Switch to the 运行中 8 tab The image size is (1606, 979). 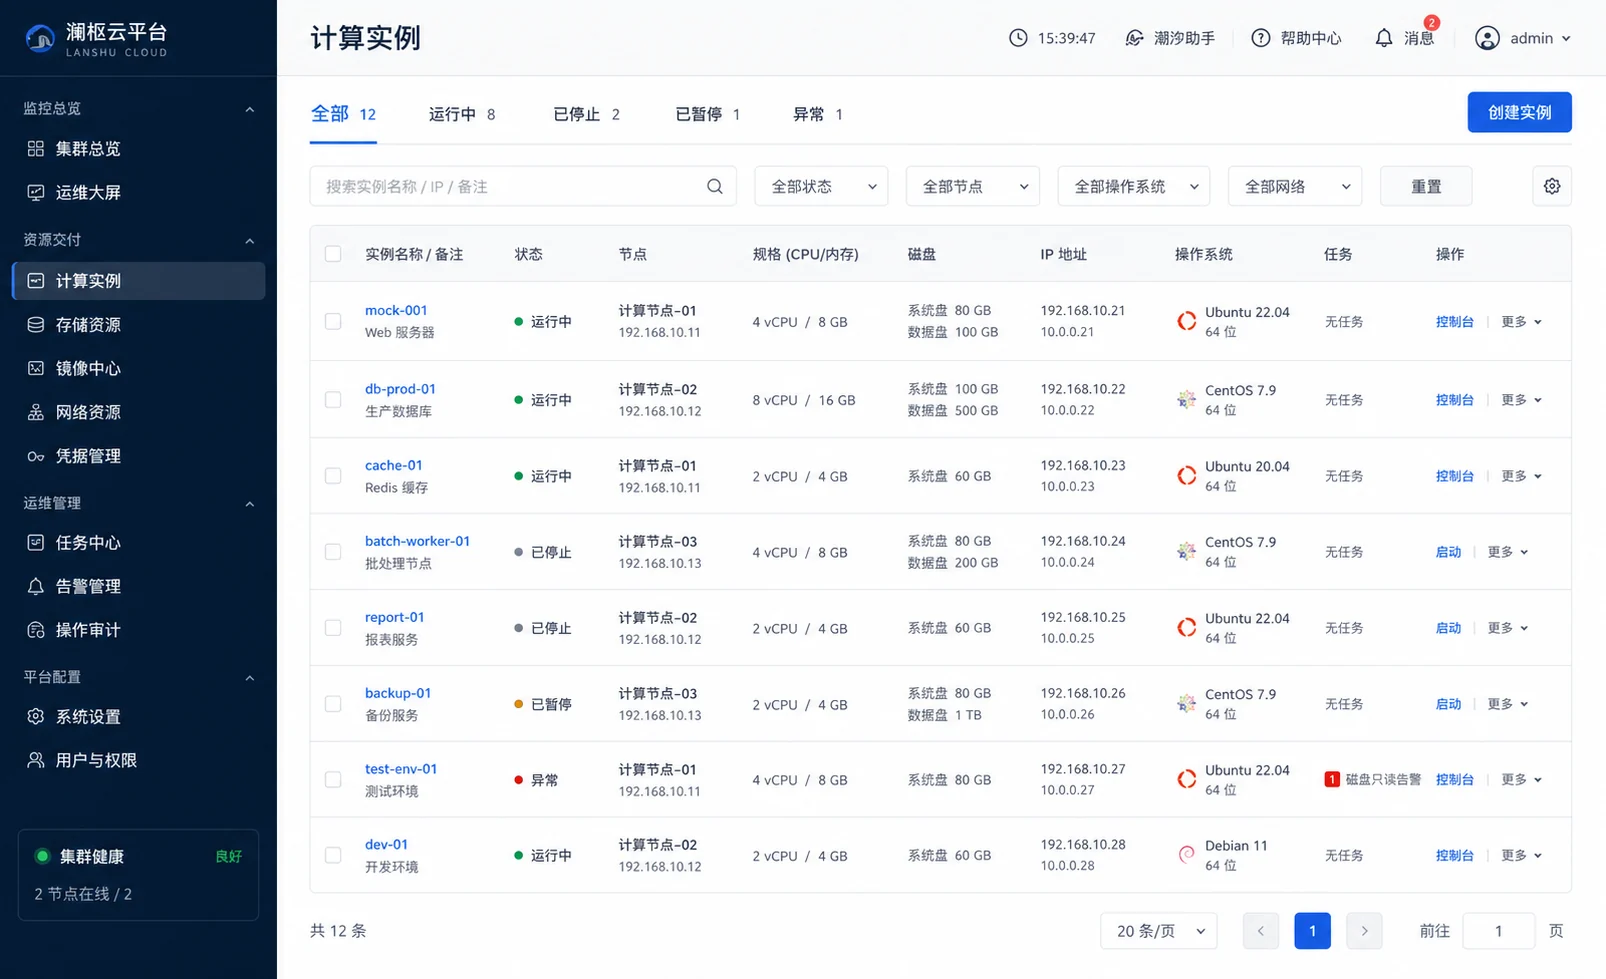coord(462,114)
